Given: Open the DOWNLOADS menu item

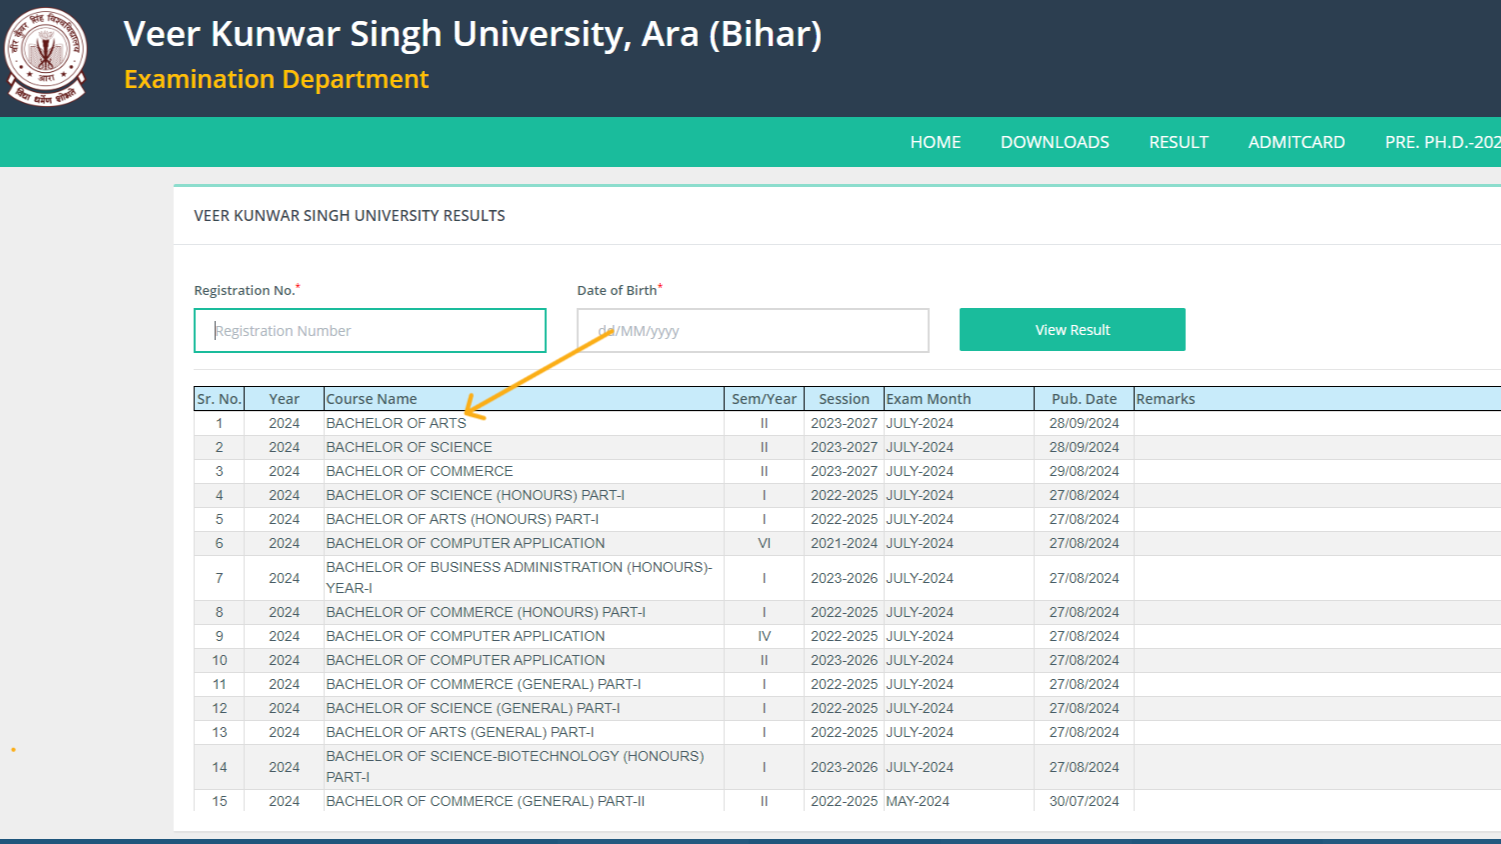Looking at the screenshot, I should click(x=1055, y=142).
